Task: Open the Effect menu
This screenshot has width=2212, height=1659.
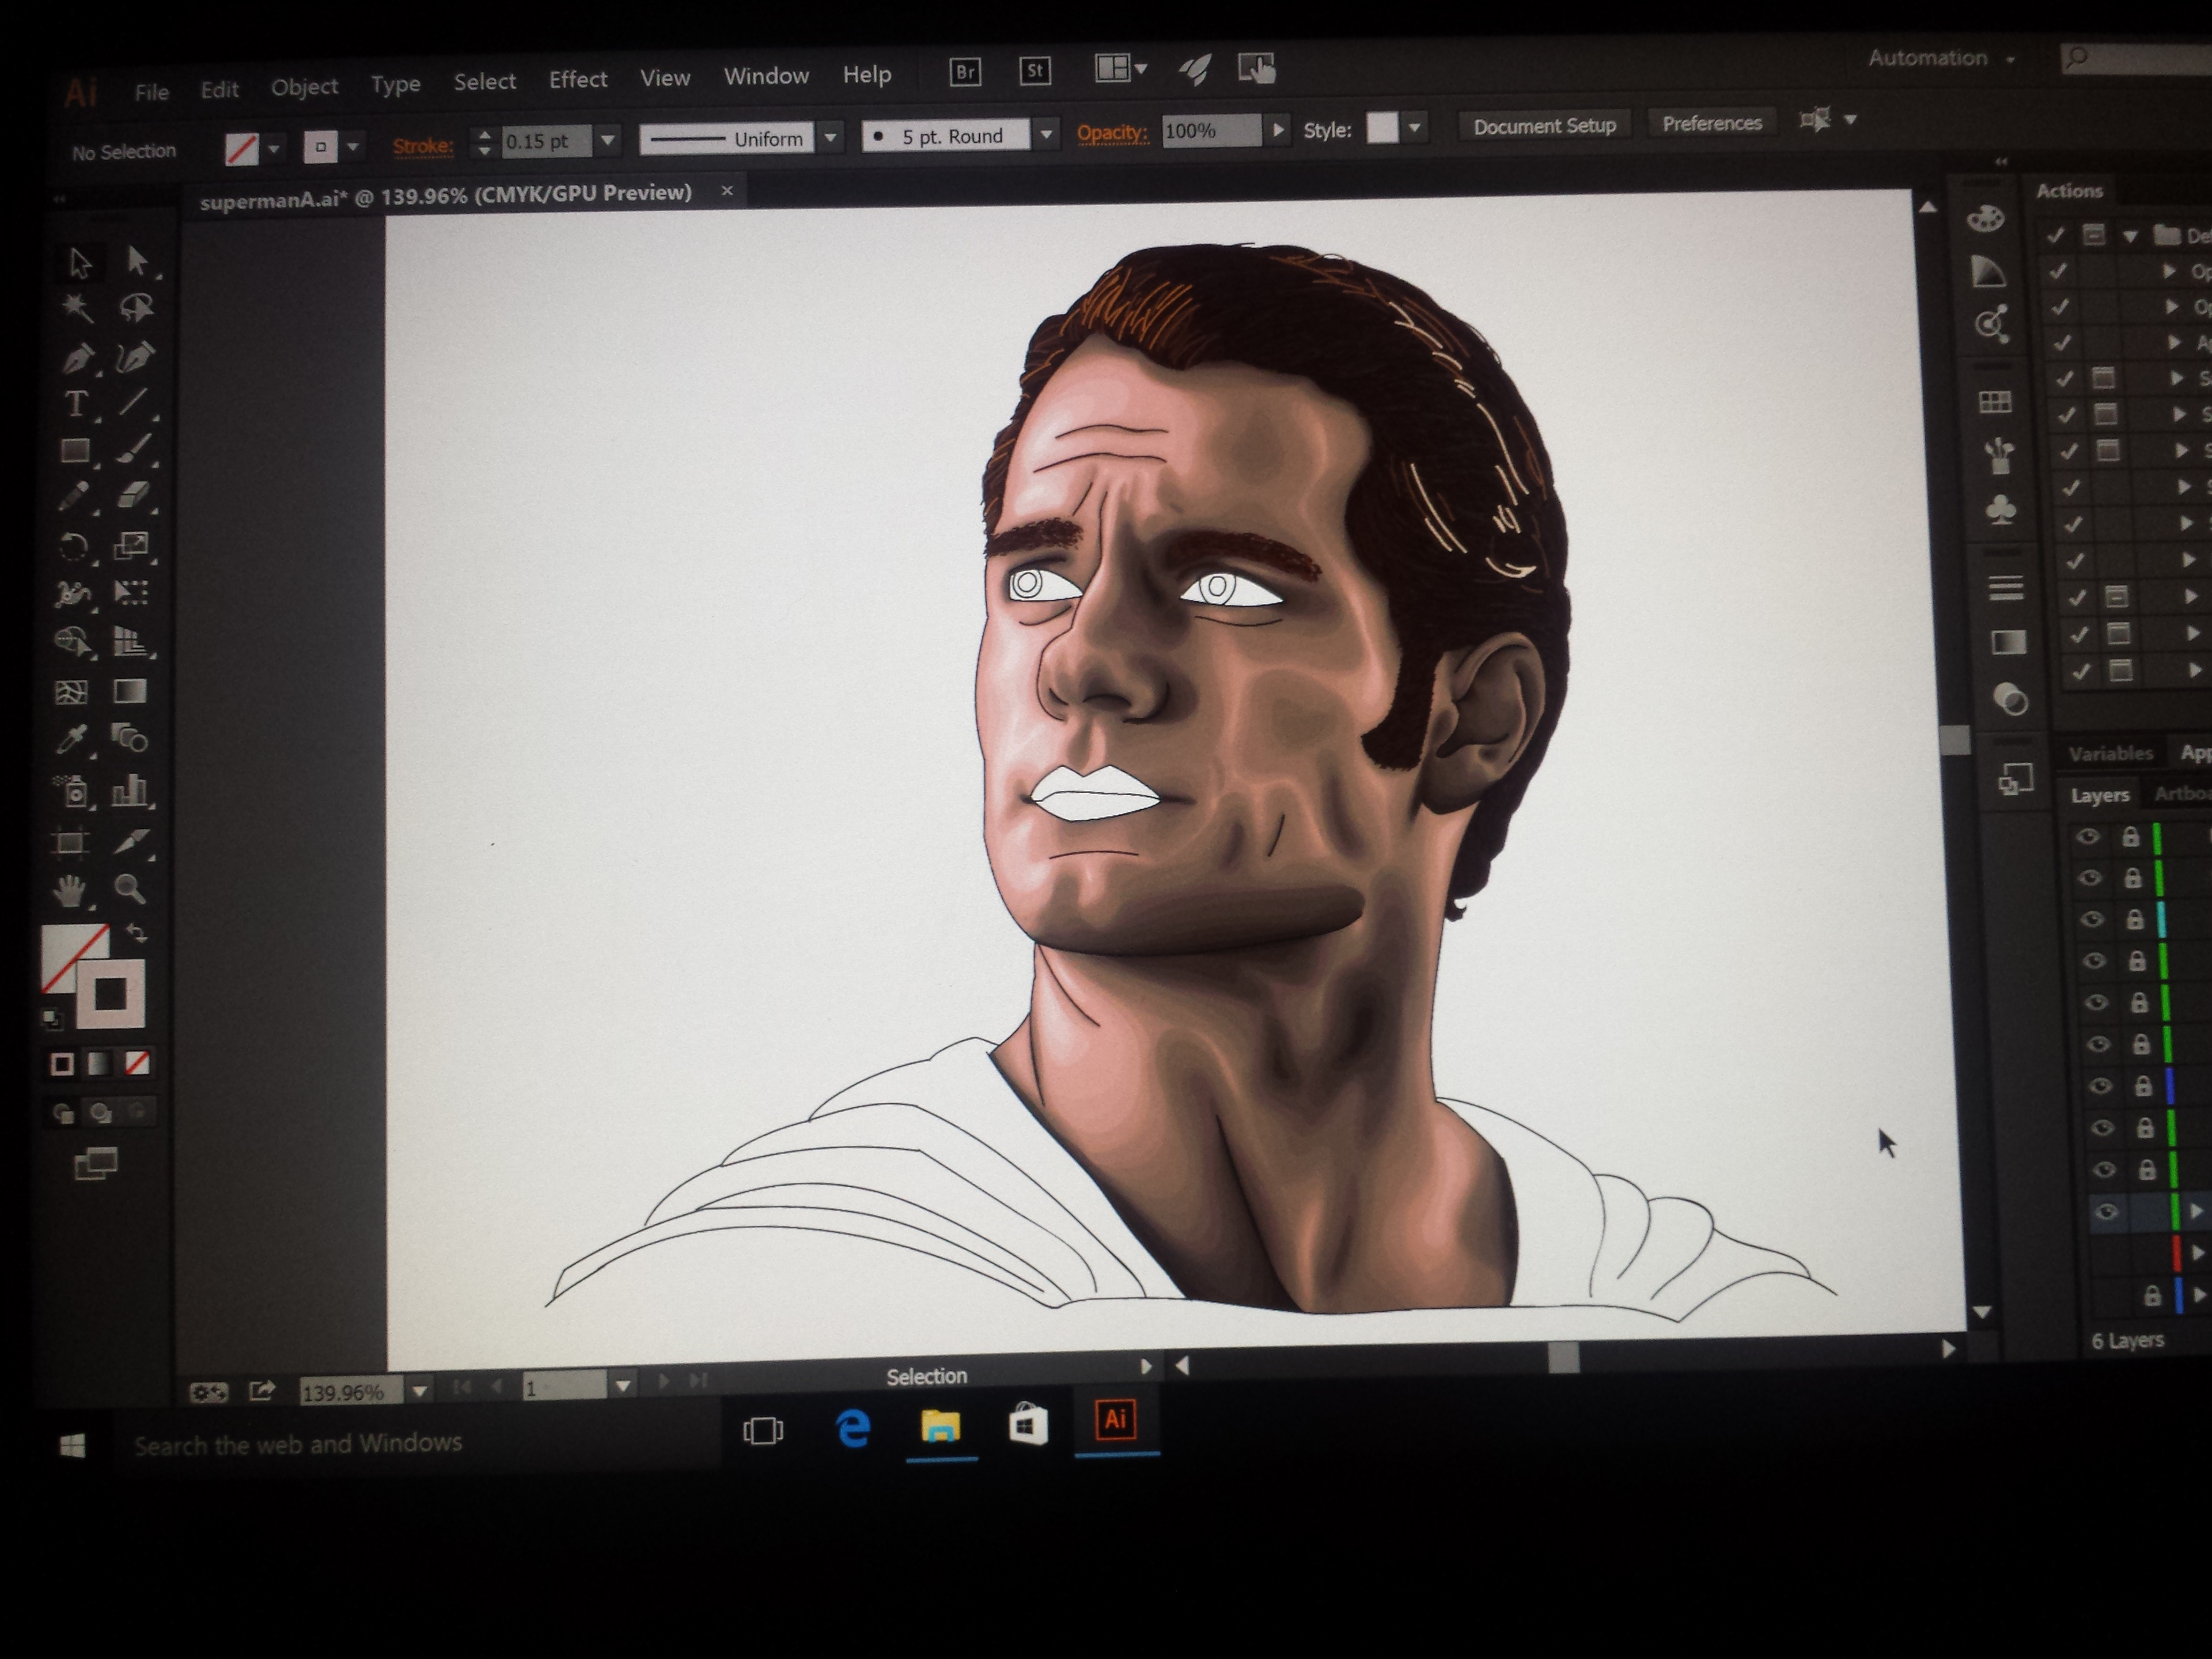Action: click(578, 80)
